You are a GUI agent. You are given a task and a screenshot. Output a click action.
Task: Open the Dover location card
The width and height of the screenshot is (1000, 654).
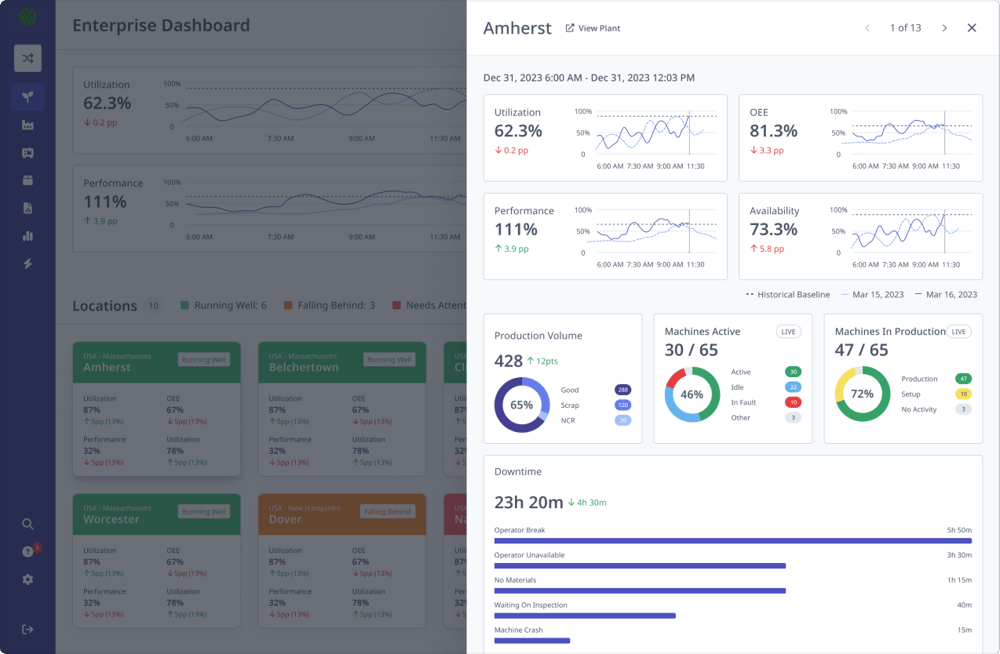point(342,561)
